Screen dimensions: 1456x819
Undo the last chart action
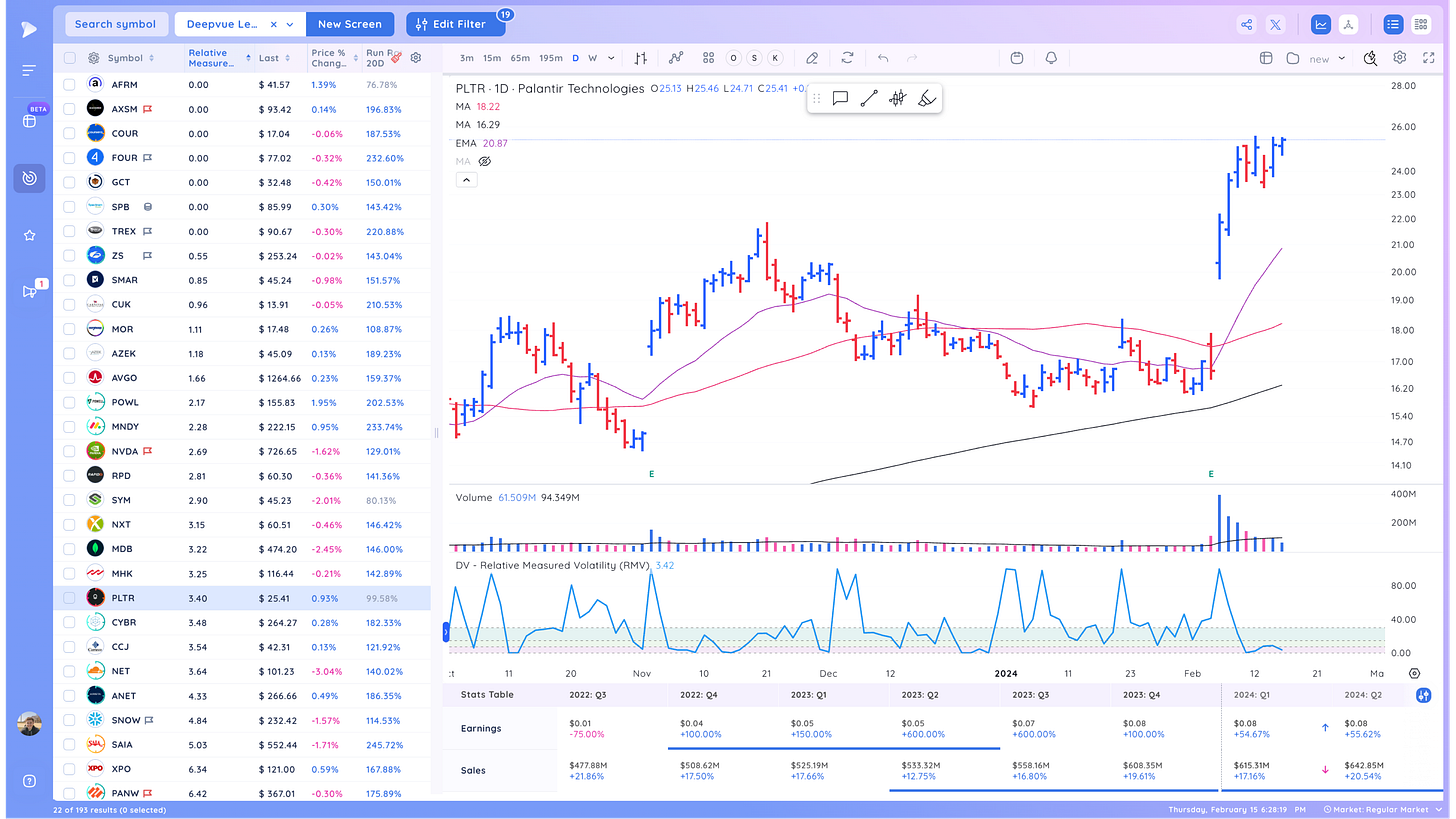(x=883, y=58)
